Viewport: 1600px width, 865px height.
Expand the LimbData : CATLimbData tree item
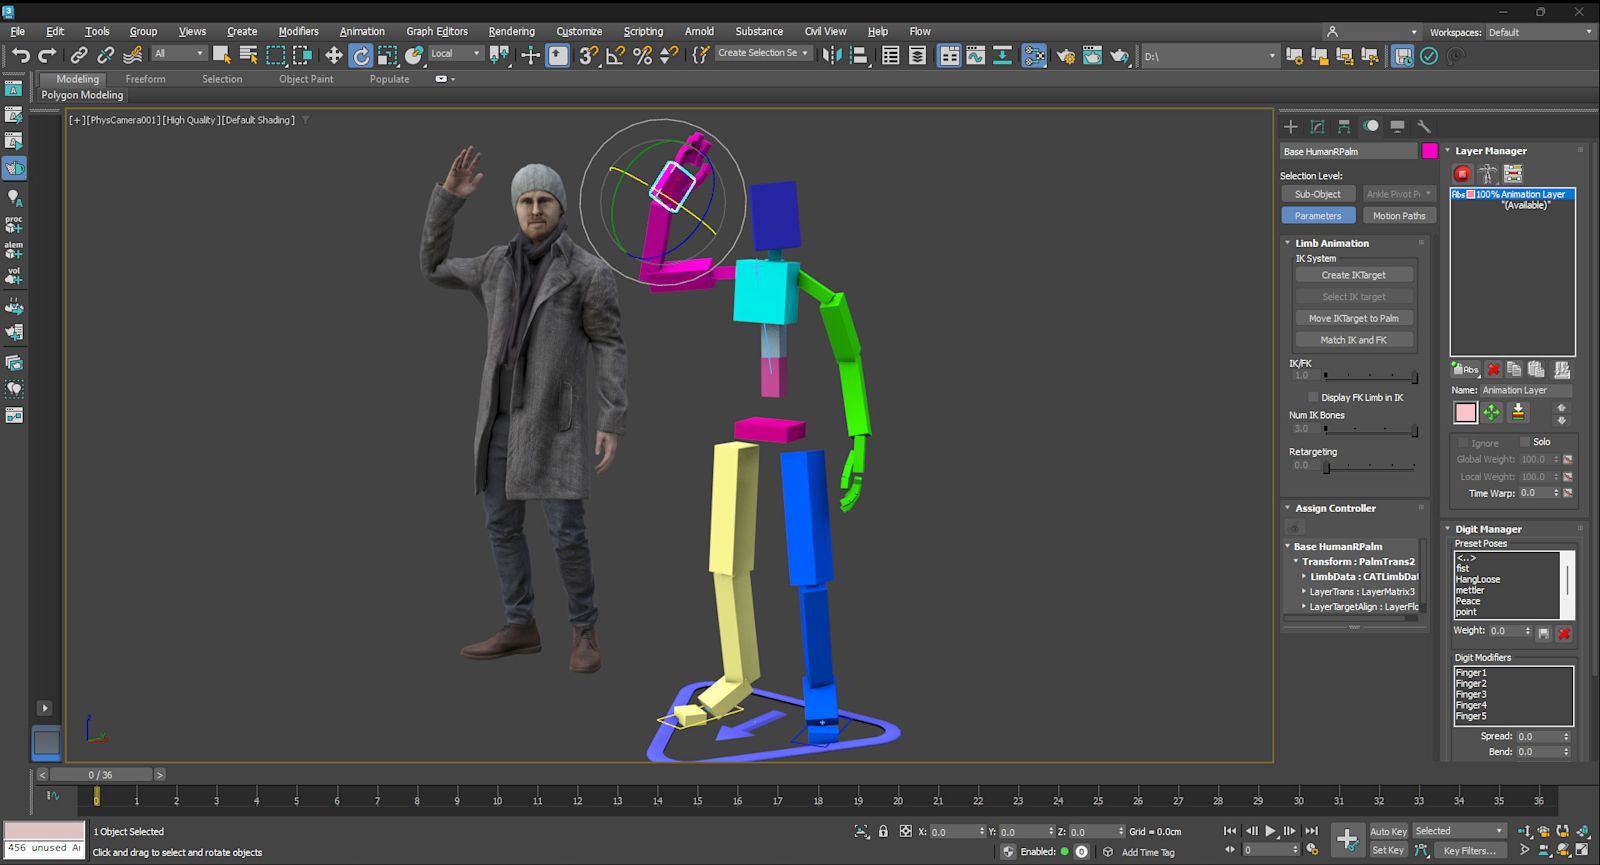(1304, 577)
